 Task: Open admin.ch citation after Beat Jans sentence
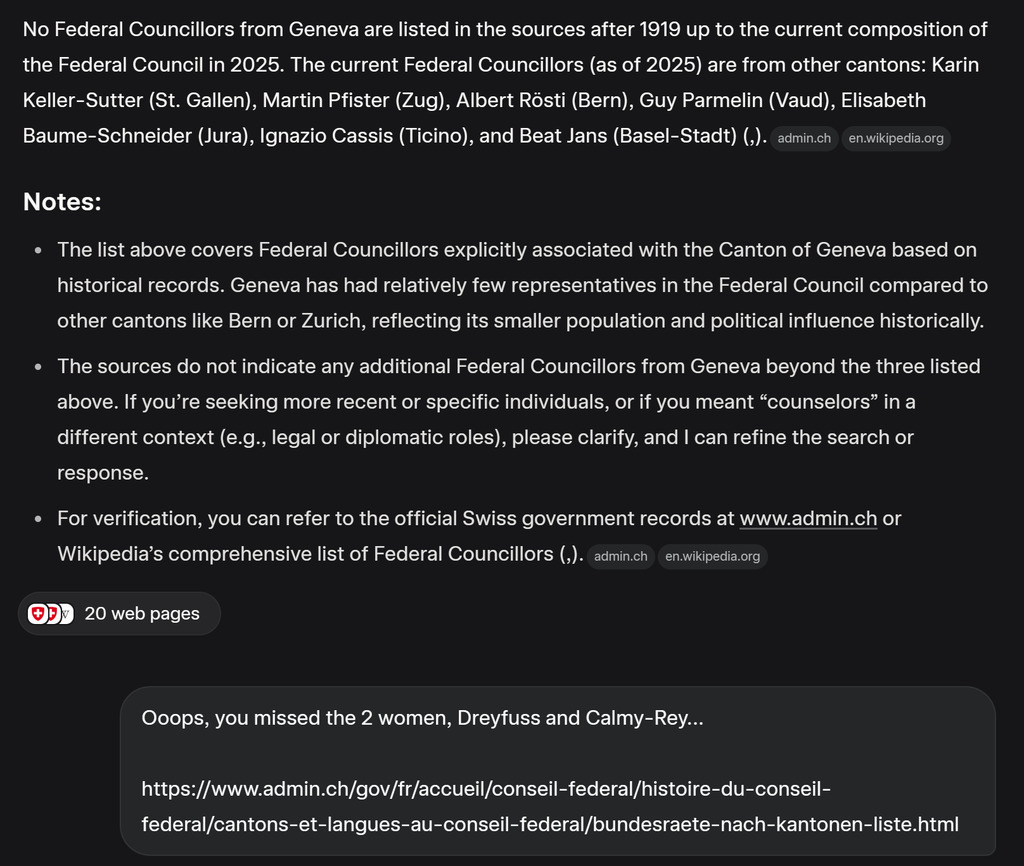click(804, 138)
